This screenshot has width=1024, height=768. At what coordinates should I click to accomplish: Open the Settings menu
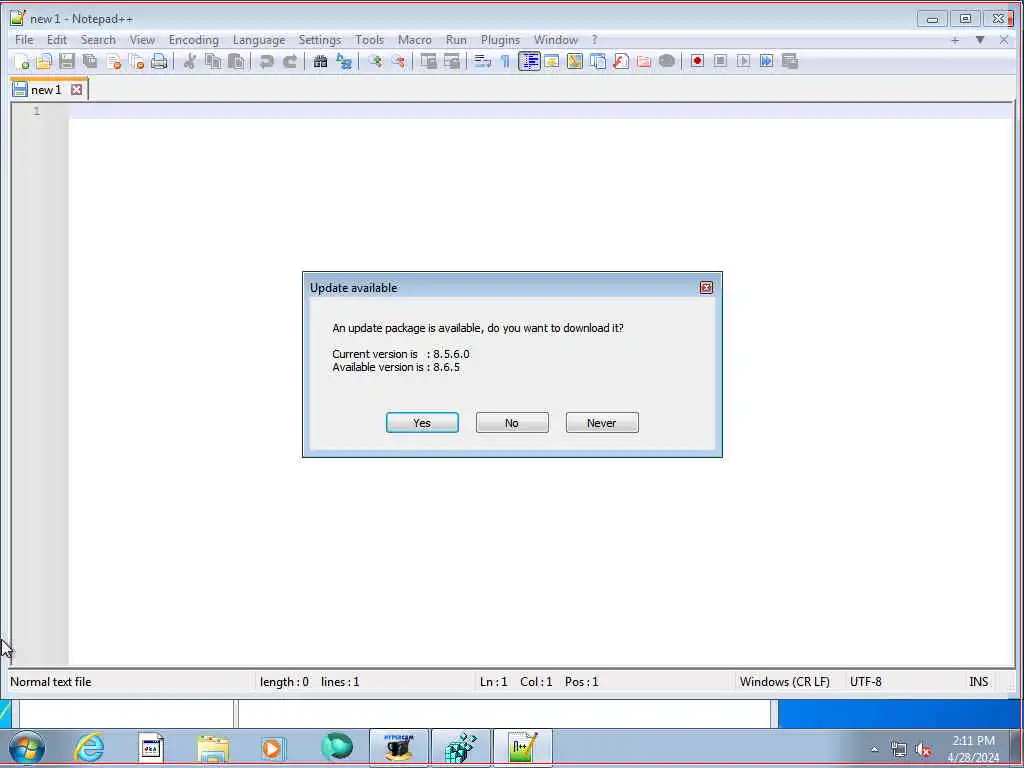coord(320,40)
